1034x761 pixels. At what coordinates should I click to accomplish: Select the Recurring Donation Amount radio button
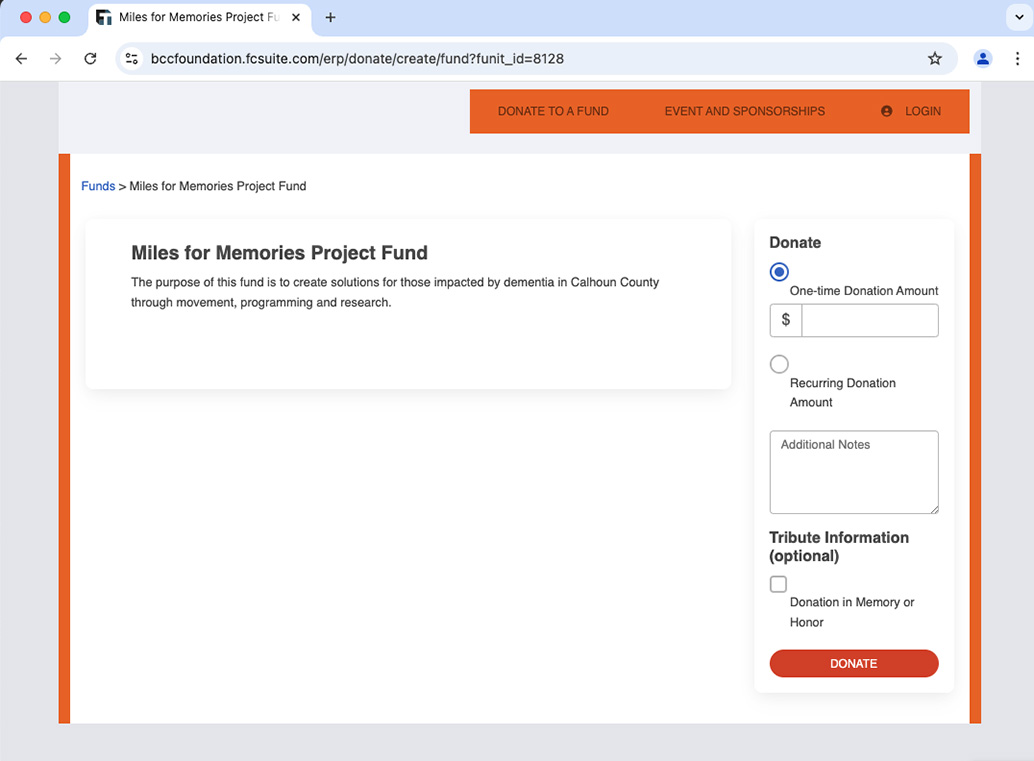(x=779, y=364)
